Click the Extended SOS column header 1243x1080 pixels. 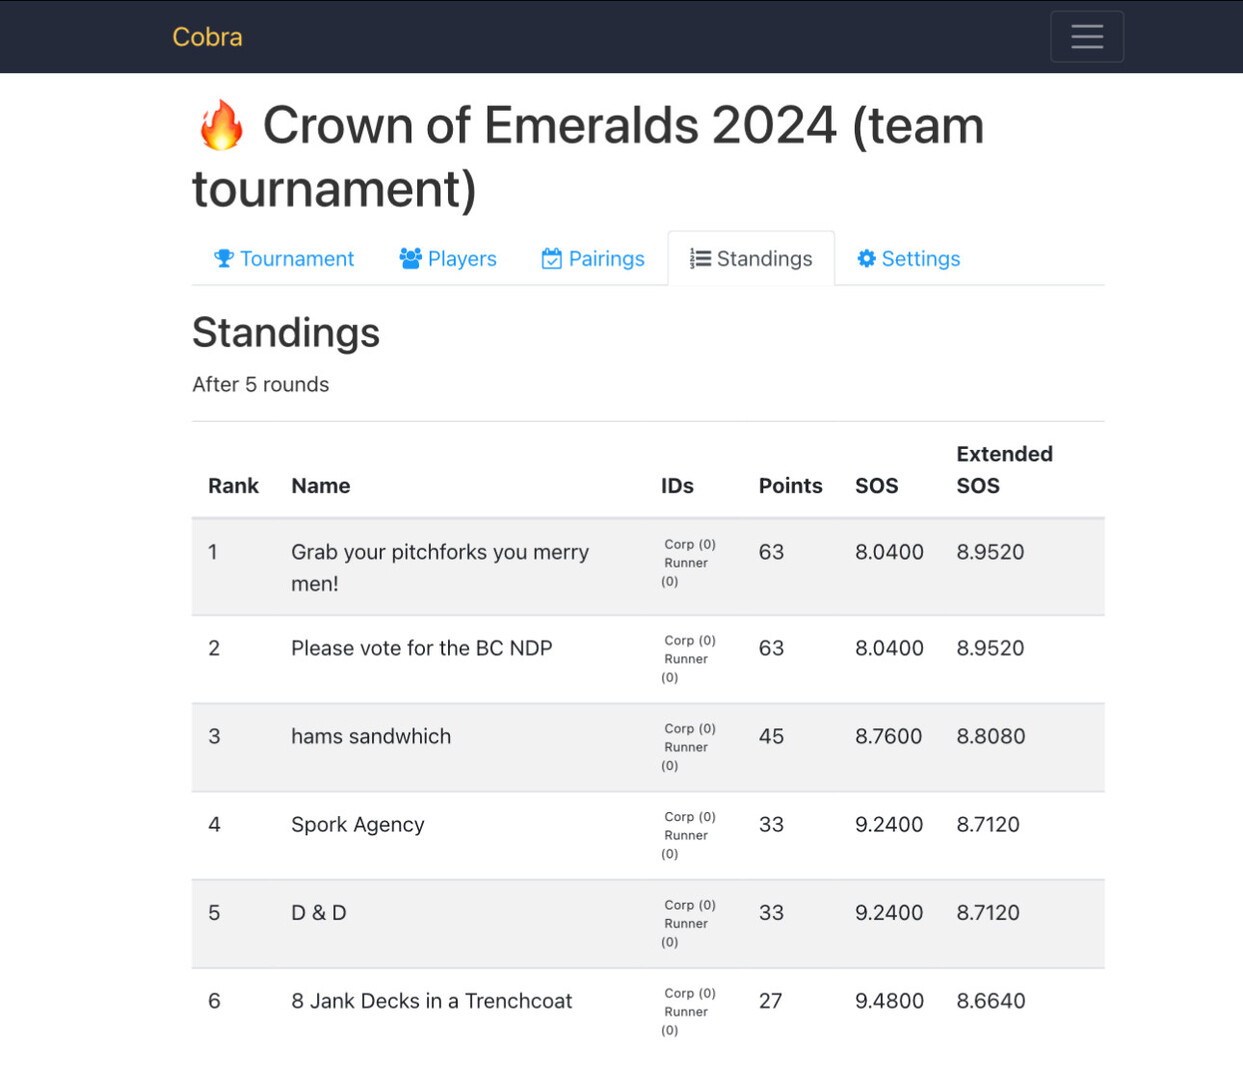pyautogui.click(x=1004, y=470)
